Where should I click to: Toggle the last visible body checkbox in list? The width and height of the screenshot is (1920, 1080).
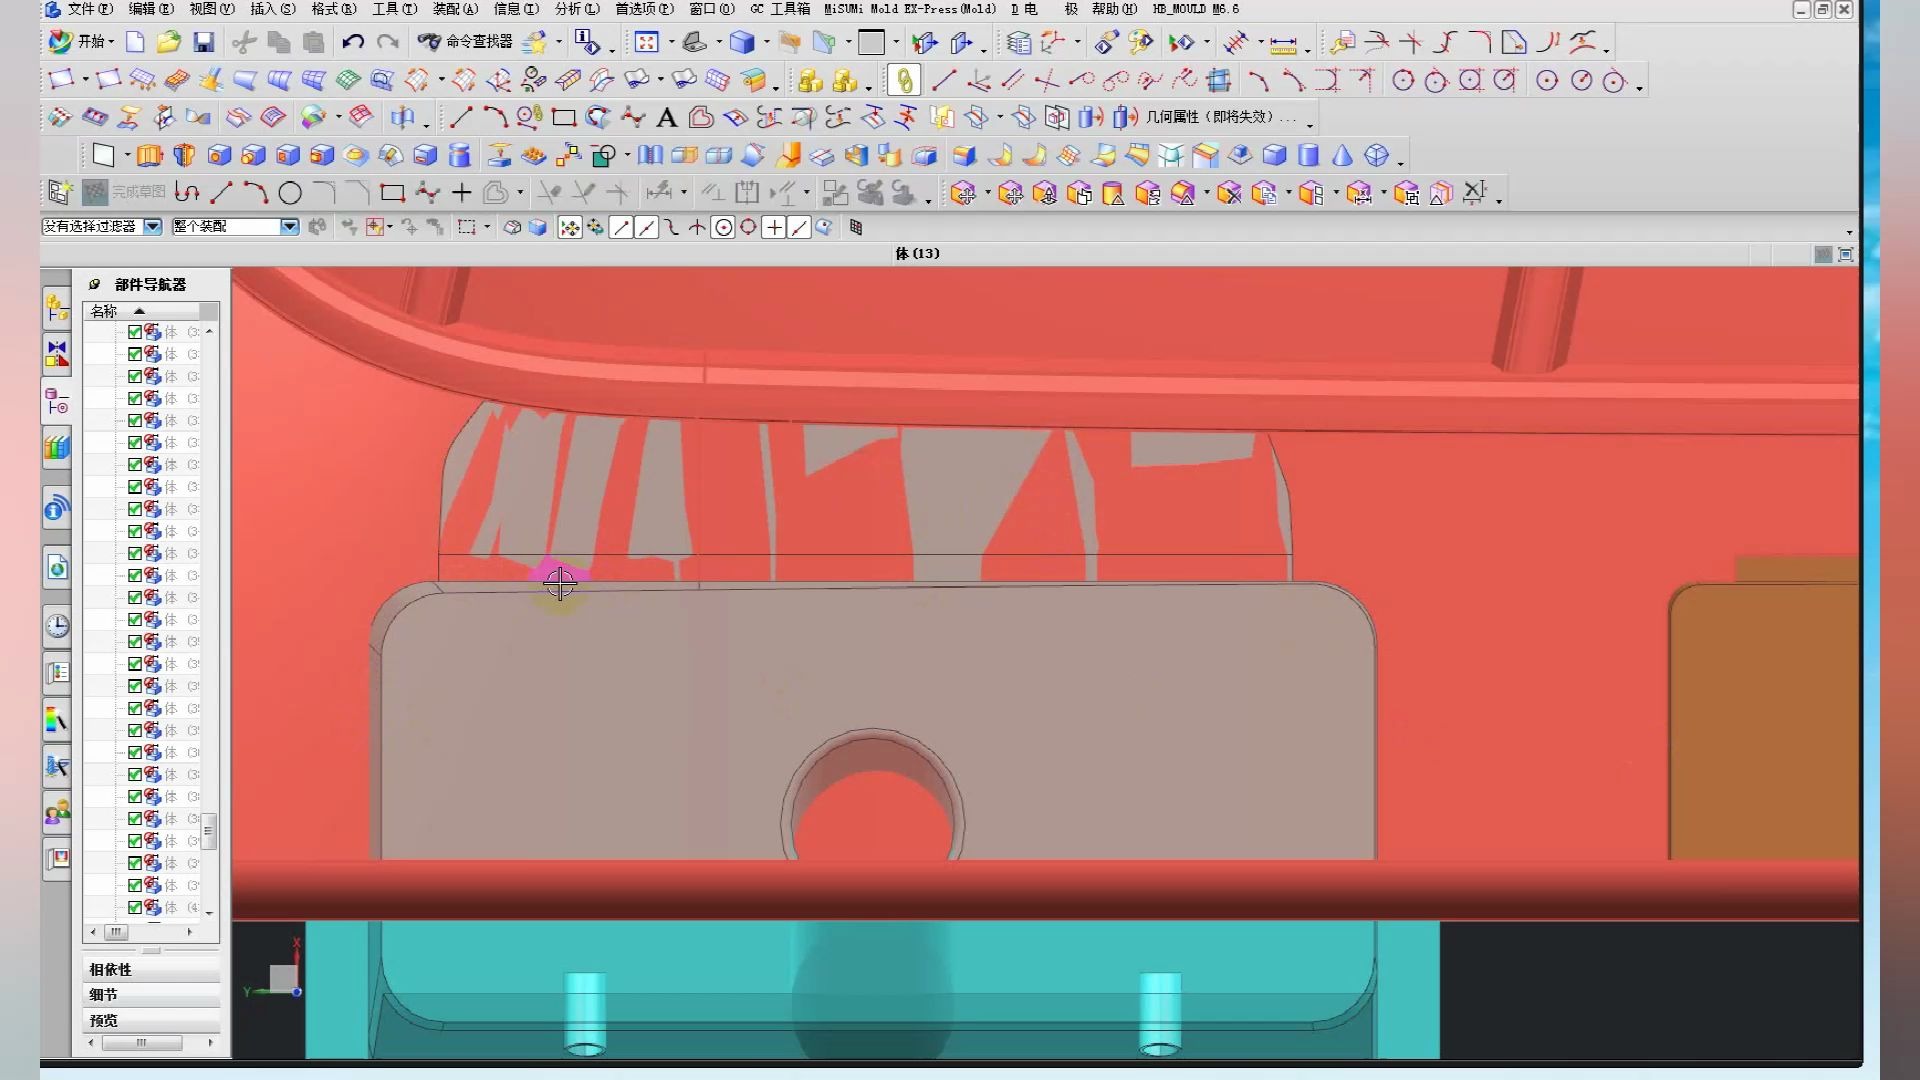point(135,907)
